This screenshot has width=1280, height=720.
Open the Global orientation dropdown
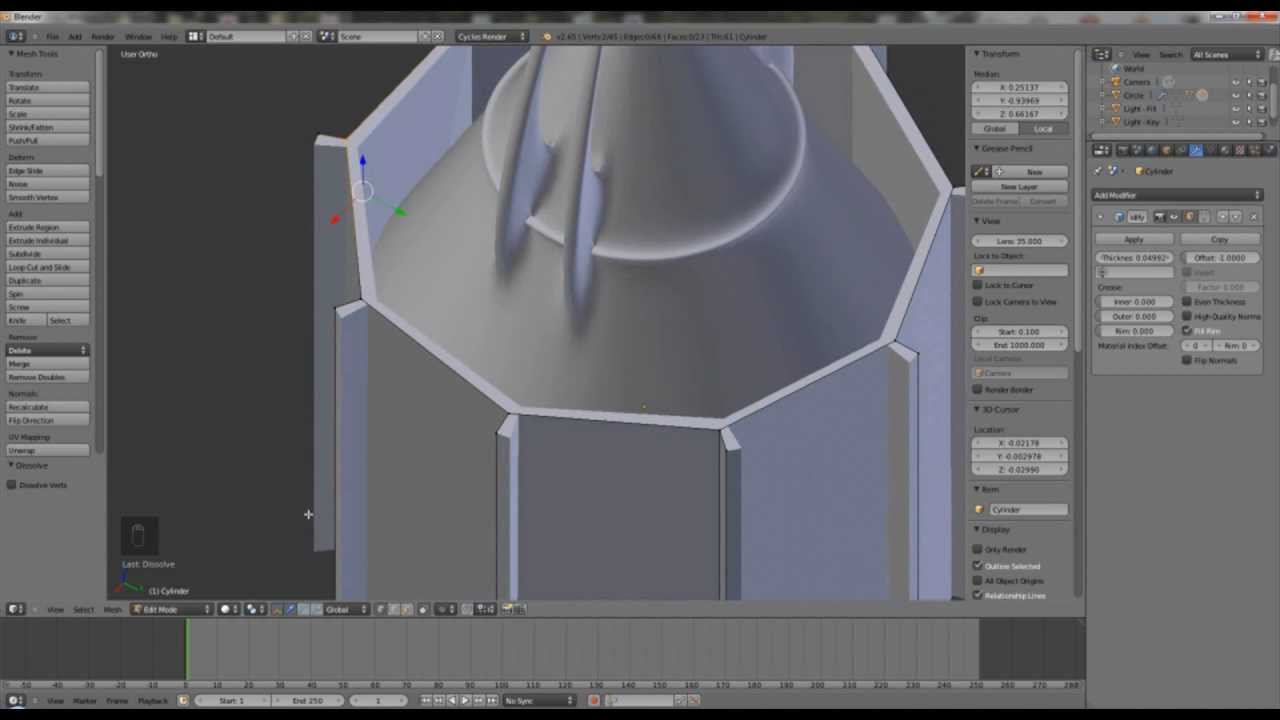coord(346,609)
